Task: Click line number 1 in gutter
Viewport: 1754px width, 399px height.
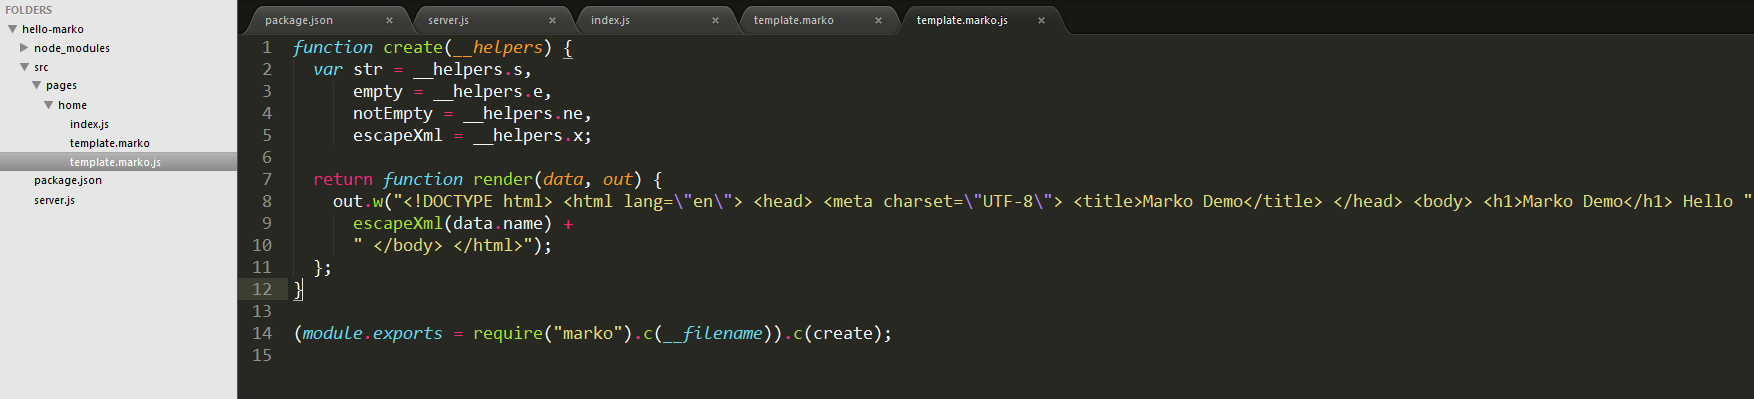Action: point(266,47)
